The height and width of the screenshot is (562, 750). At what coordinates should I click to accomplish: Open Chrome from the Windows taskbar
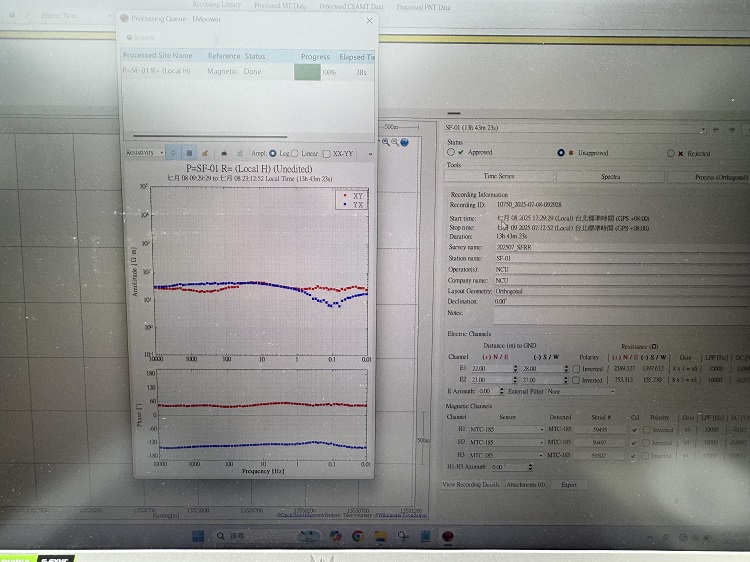click(357, 536)
